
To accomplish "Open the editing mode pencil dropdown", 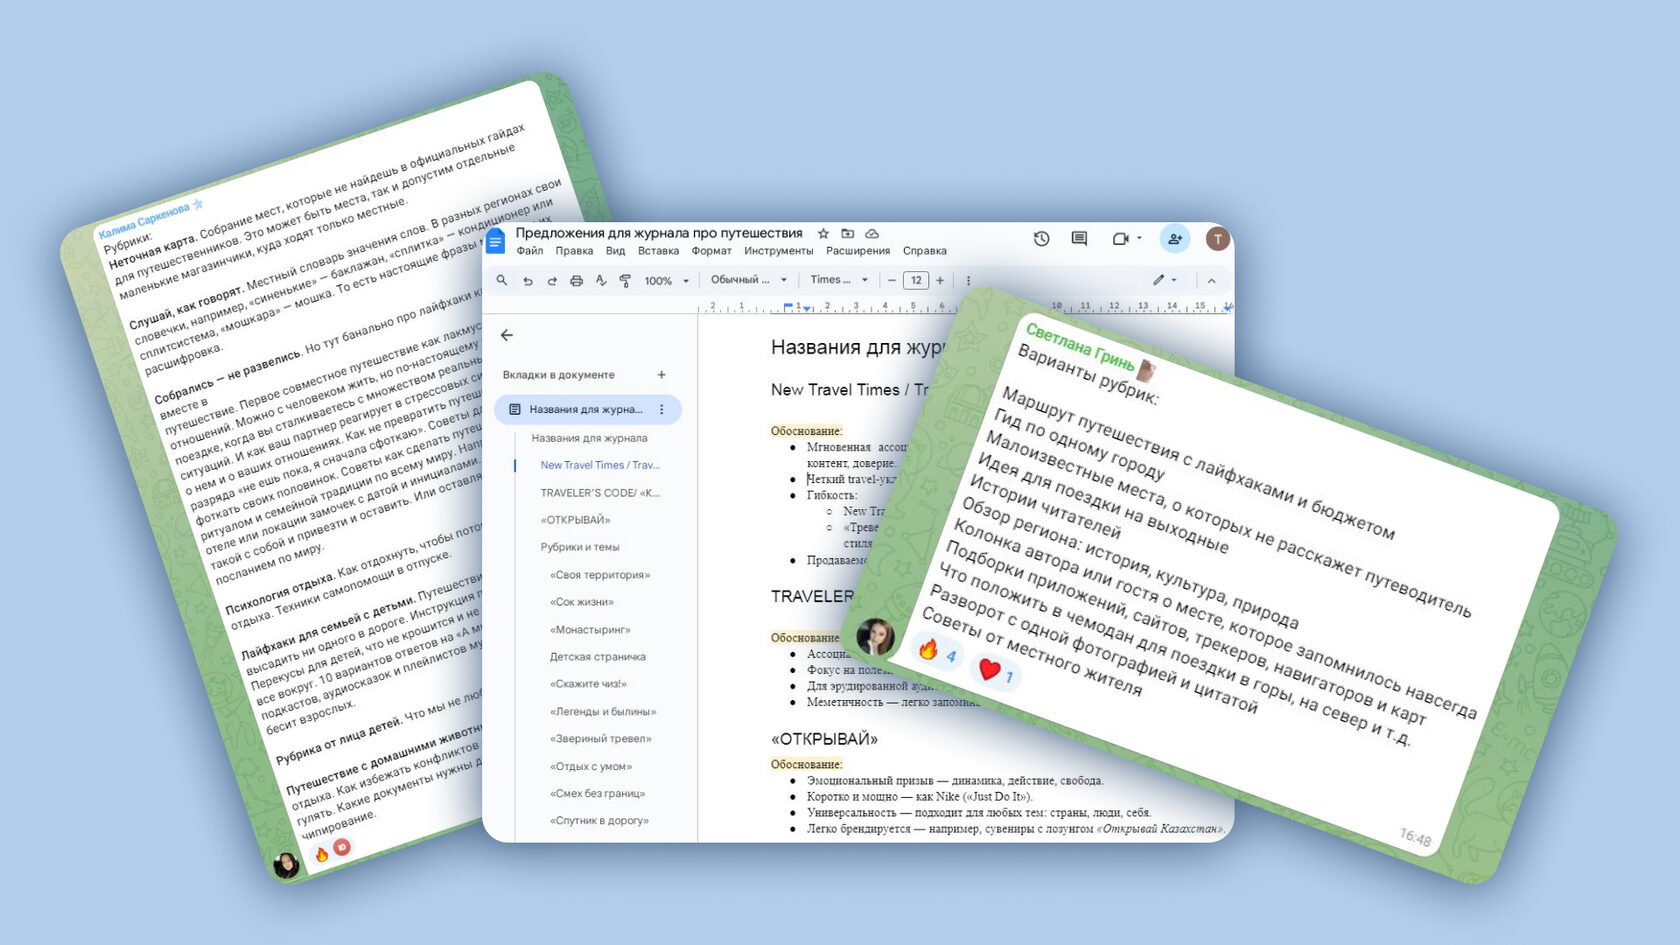I will pos(1165,281).
